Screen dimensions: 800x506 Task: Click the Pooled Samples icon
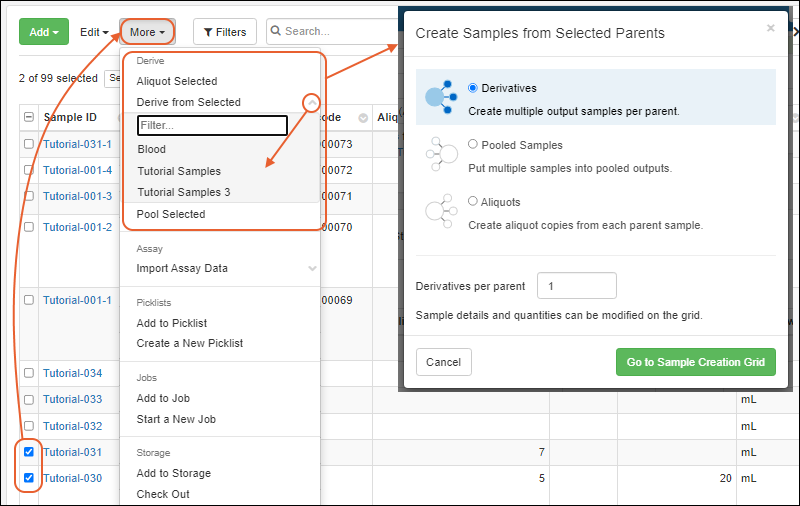click(x=440, y=154)
